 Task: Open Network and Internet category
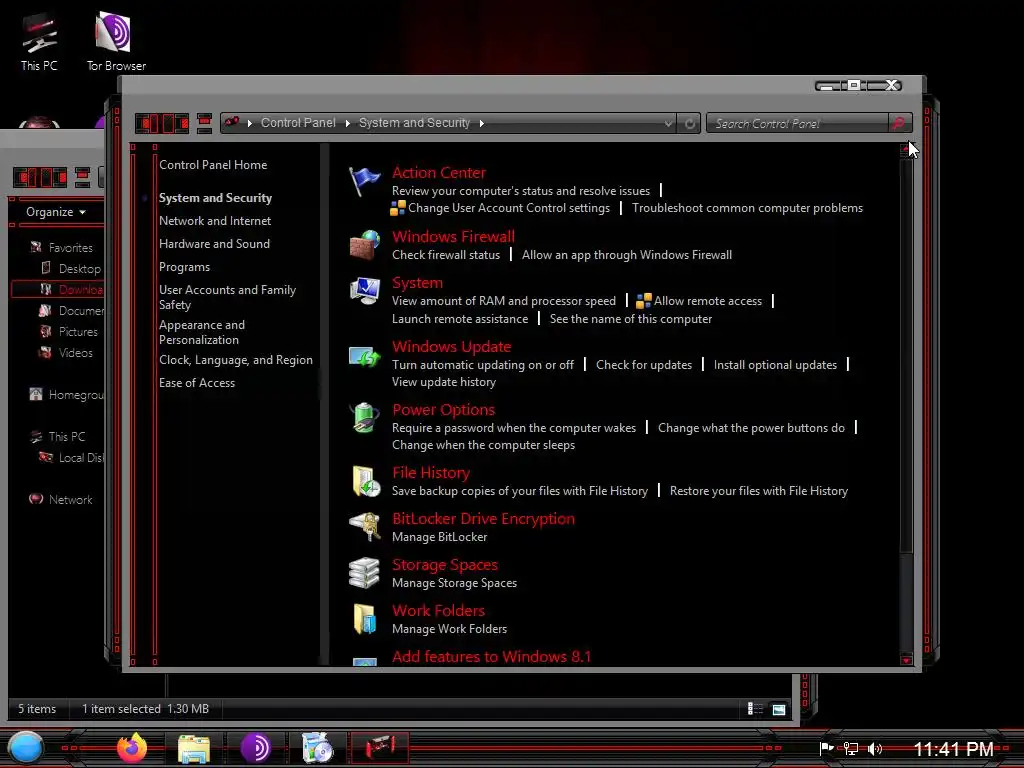tap(215, 221)
